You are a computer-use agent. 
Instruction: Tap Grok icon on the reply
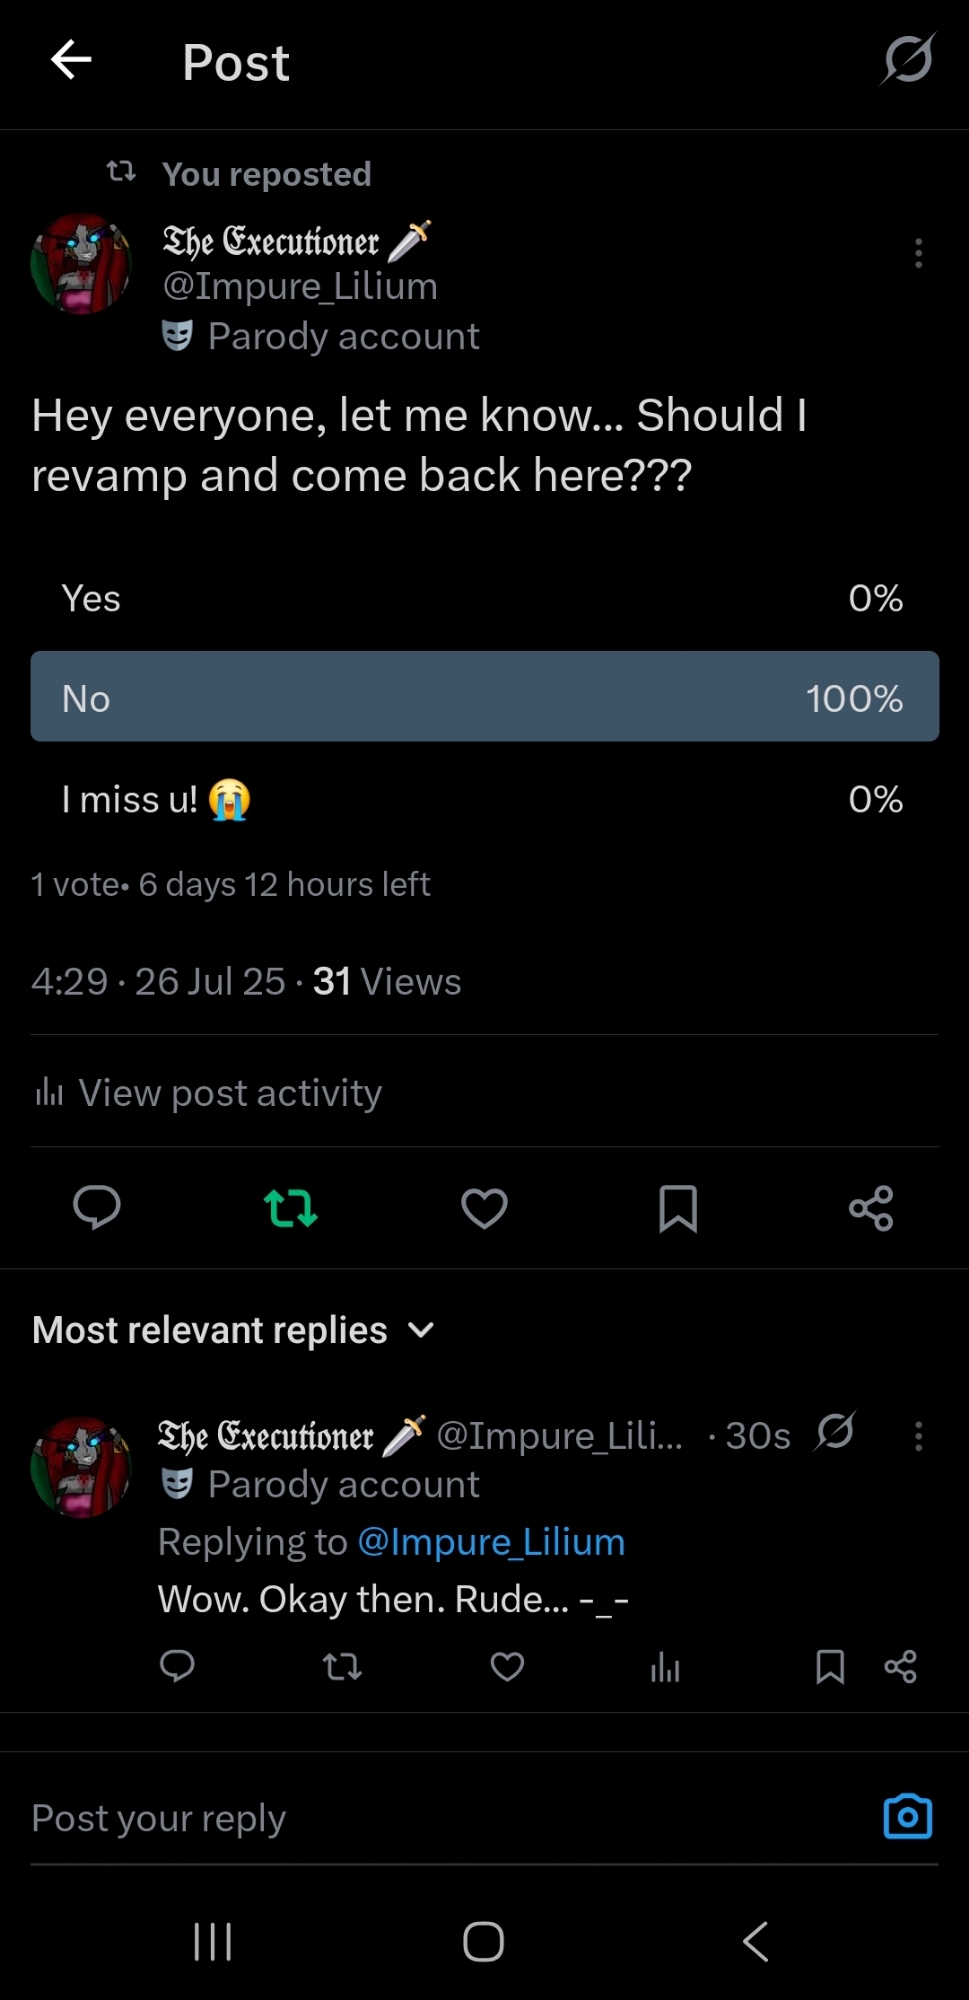click(x=835, y=1431)
